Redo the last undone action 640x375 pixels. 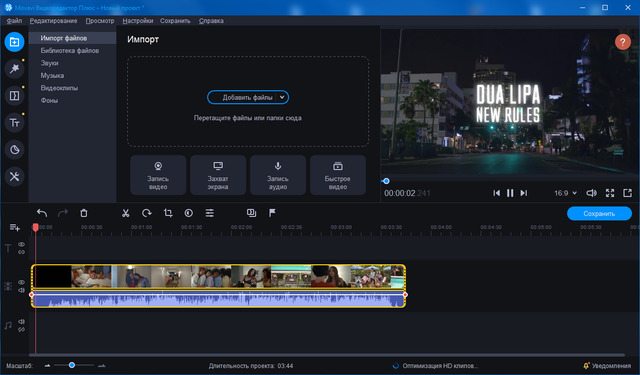pos(62,213)
